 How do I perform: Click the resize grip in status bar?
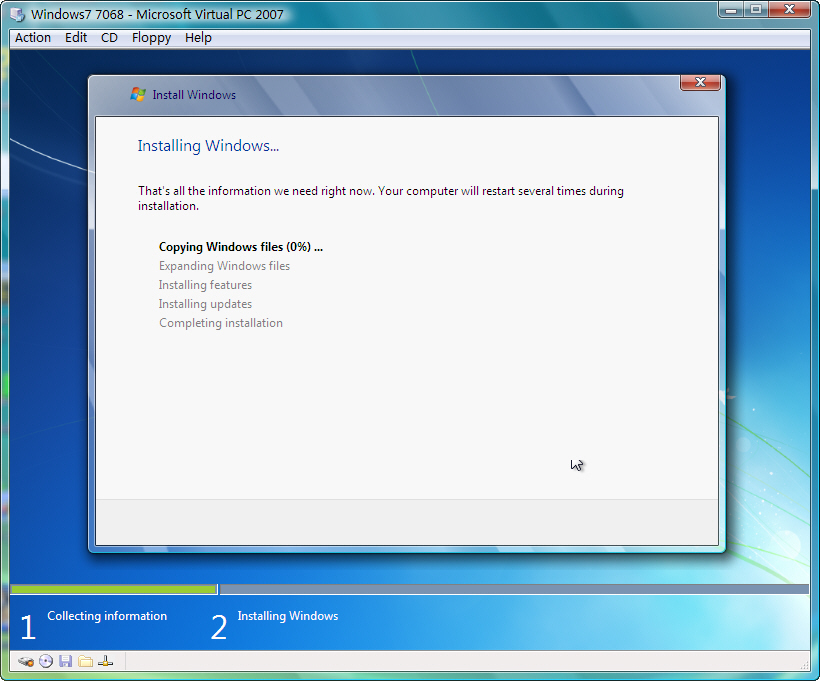coord(804,665)
